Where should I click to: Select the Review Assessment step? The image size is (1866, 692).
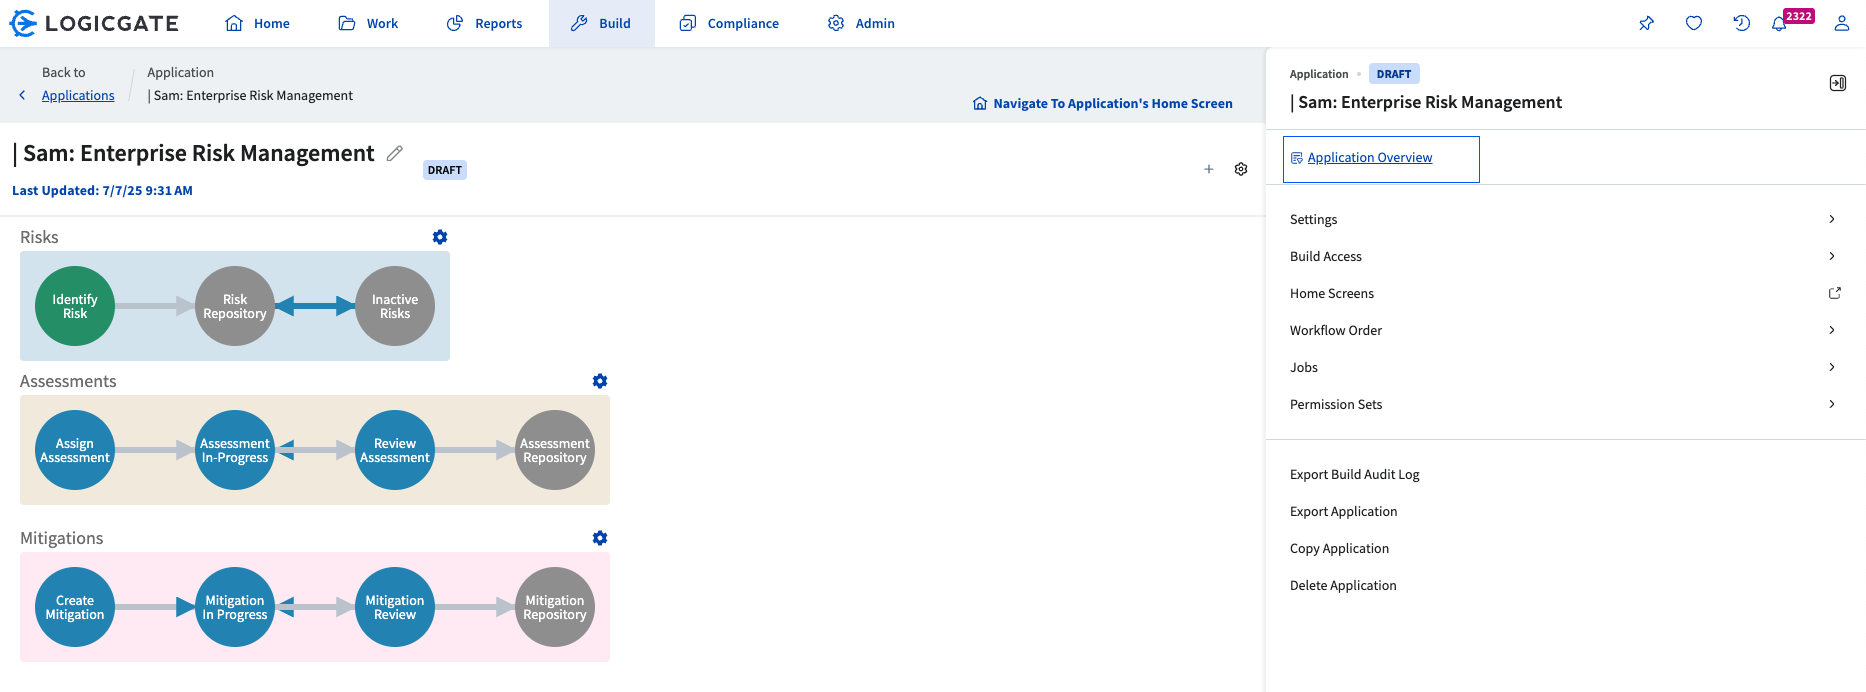pyautogui.click(x=395, y=450)
